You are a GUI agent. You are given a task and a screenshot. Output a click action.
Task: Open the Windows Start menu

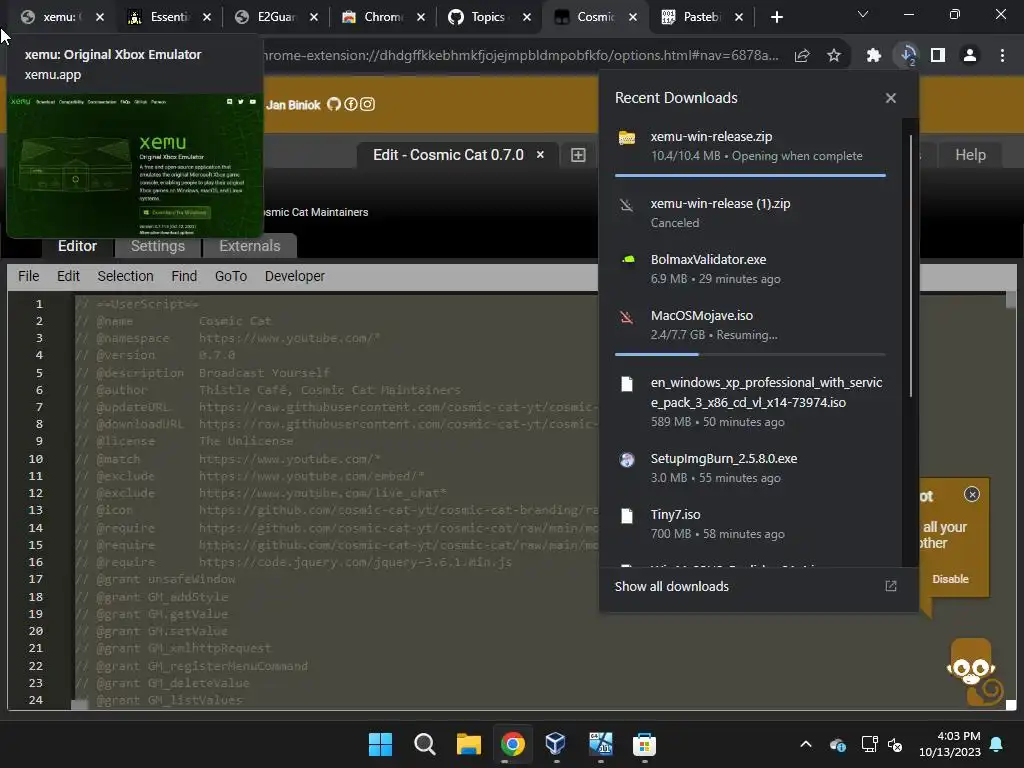coord(380,744)
